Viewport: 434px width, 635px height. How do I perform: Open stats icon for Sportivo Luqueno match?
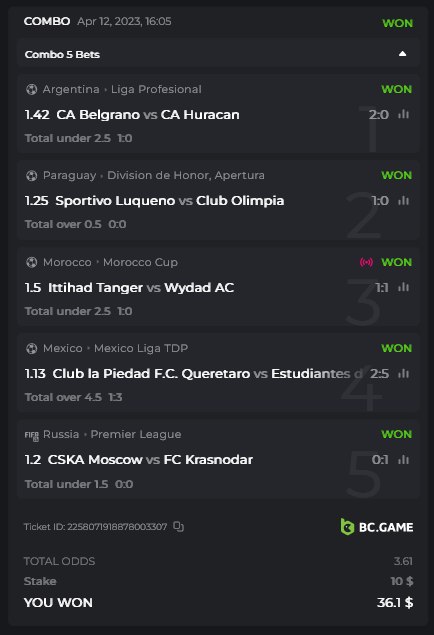[404, 200]
